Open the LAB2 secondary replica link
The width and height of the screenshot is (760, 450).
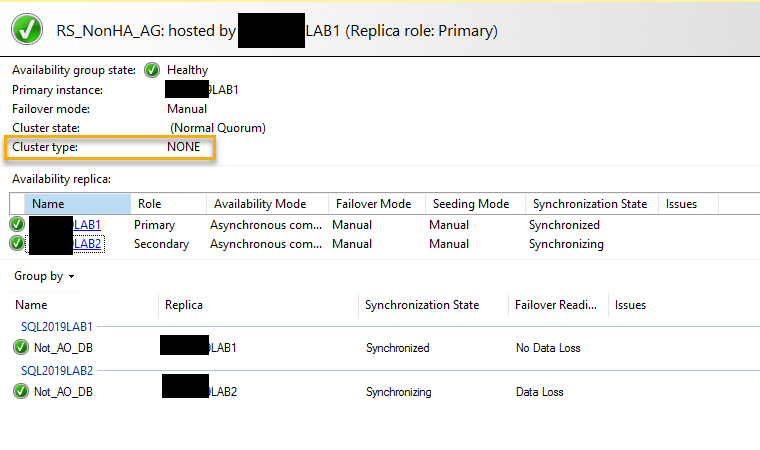coord(87,244)
